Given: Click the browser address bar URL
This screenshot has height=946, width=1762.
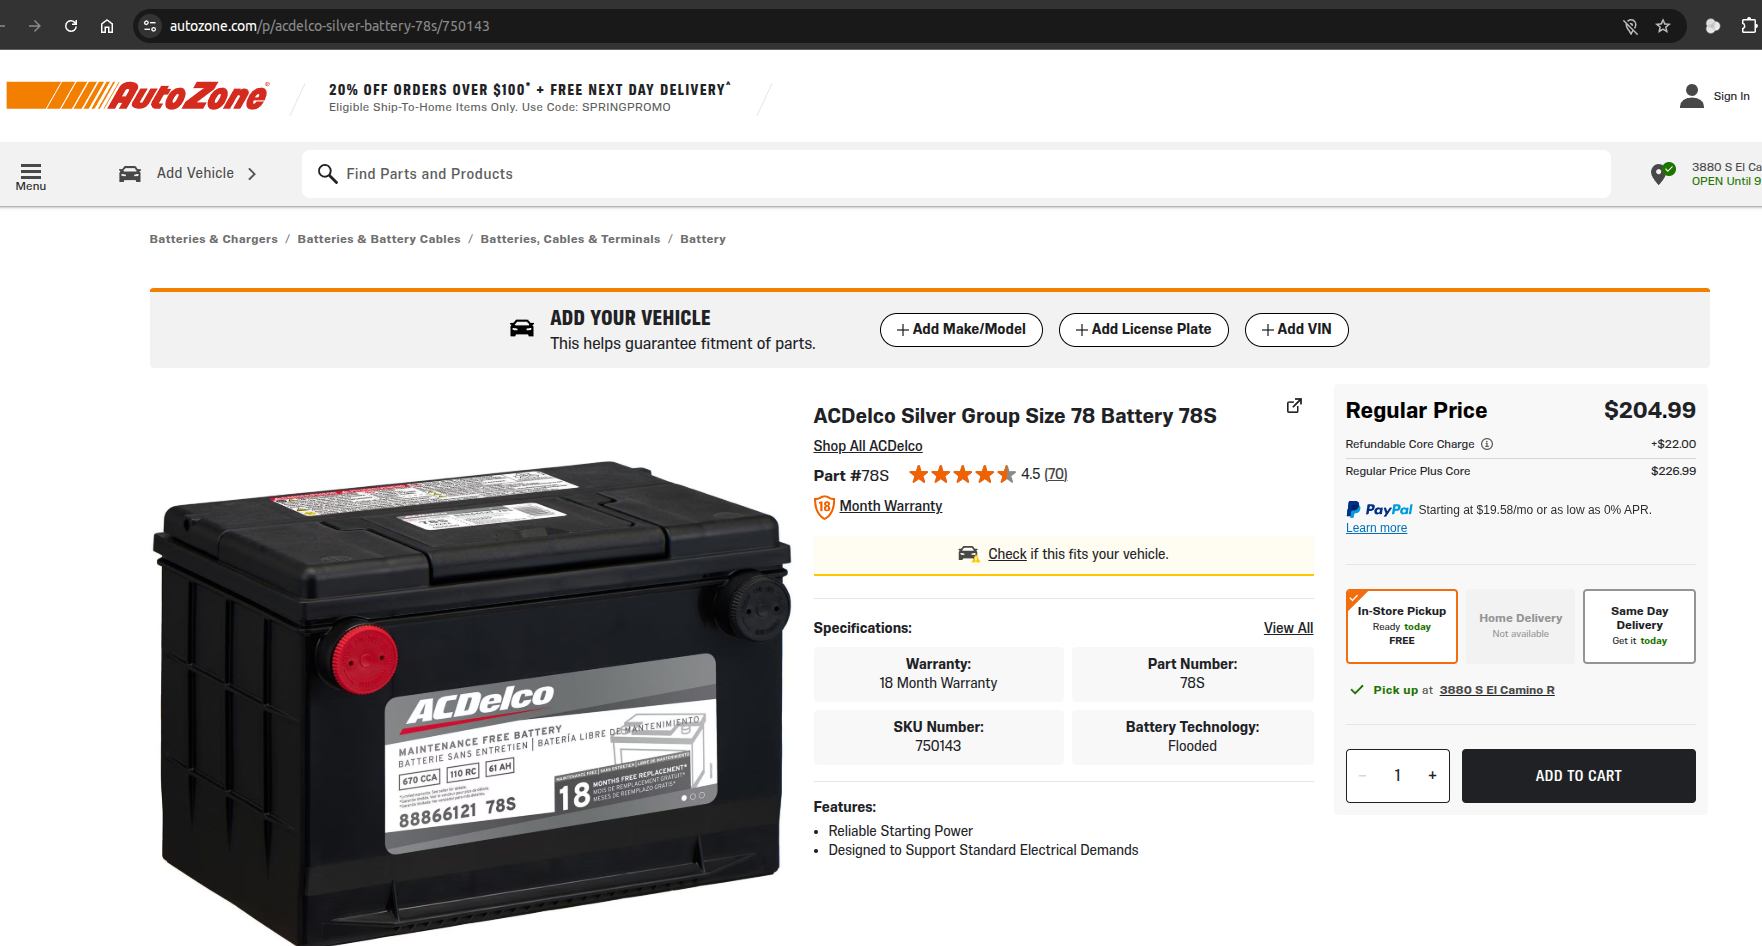Looking at the screenshot, I should tap(330, 26).
